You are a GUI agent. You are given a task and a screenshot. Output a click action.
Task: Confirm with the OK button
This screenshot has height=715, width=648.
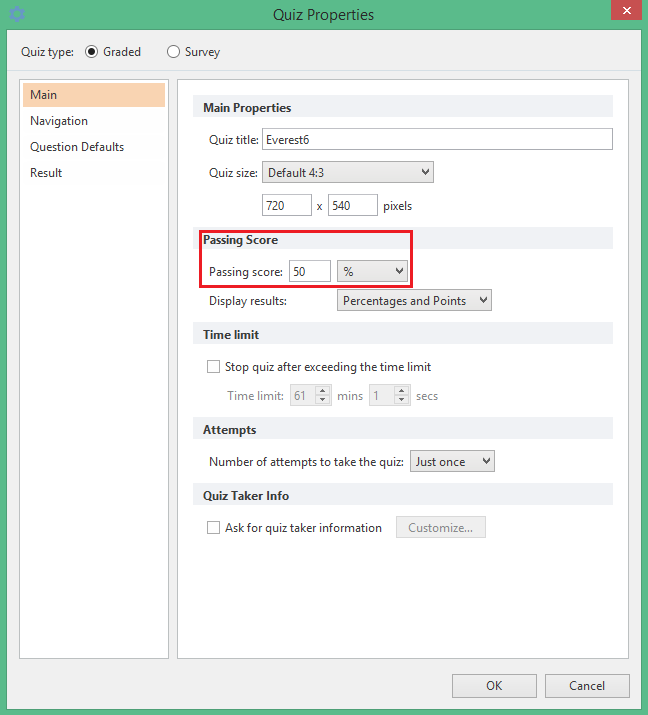pyautogui.click(x=494, y=686)
